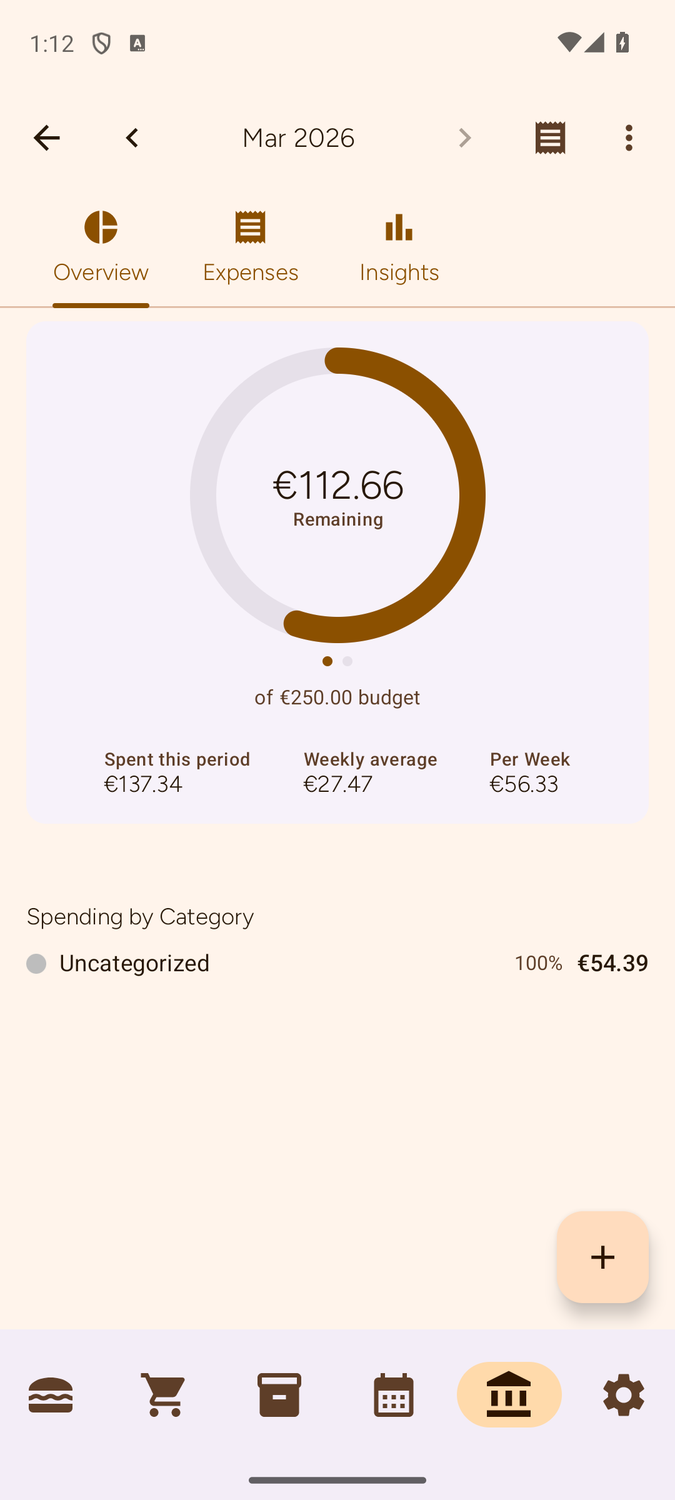
Task: Select the second carousel page dot
Action: (x=347, y=661)
